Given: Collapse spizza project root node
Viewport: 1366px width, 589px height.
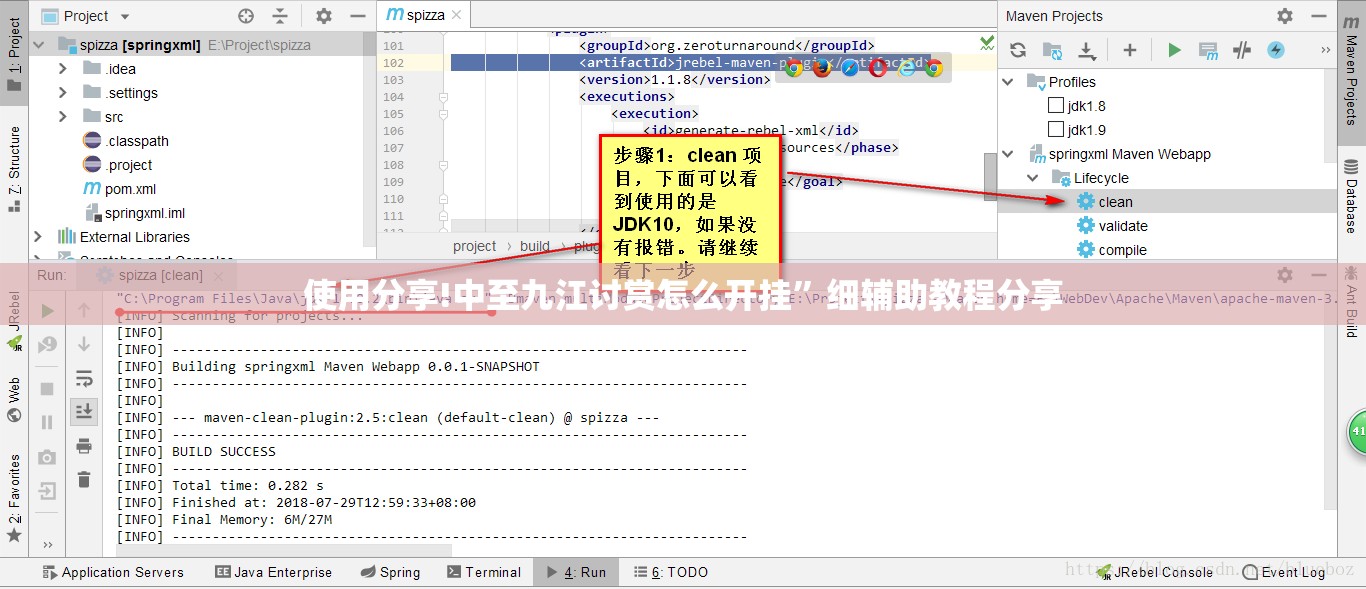Looking at the screenshot, I should pos(40,45).
